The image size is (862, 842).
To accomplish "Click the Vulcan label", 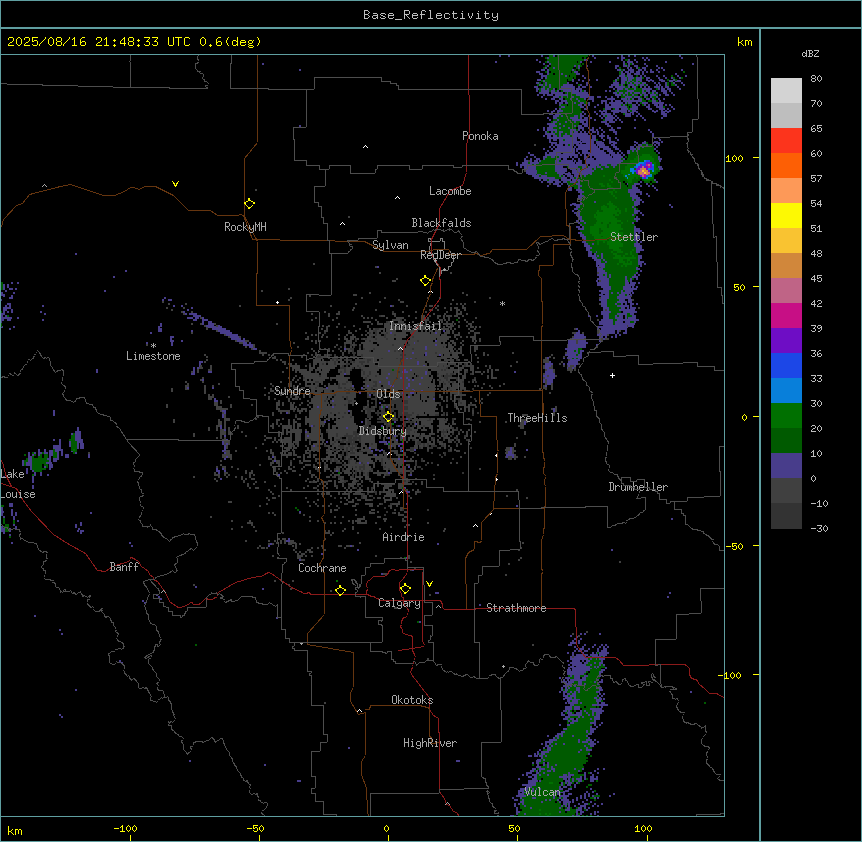I will [x=543, y=792].
